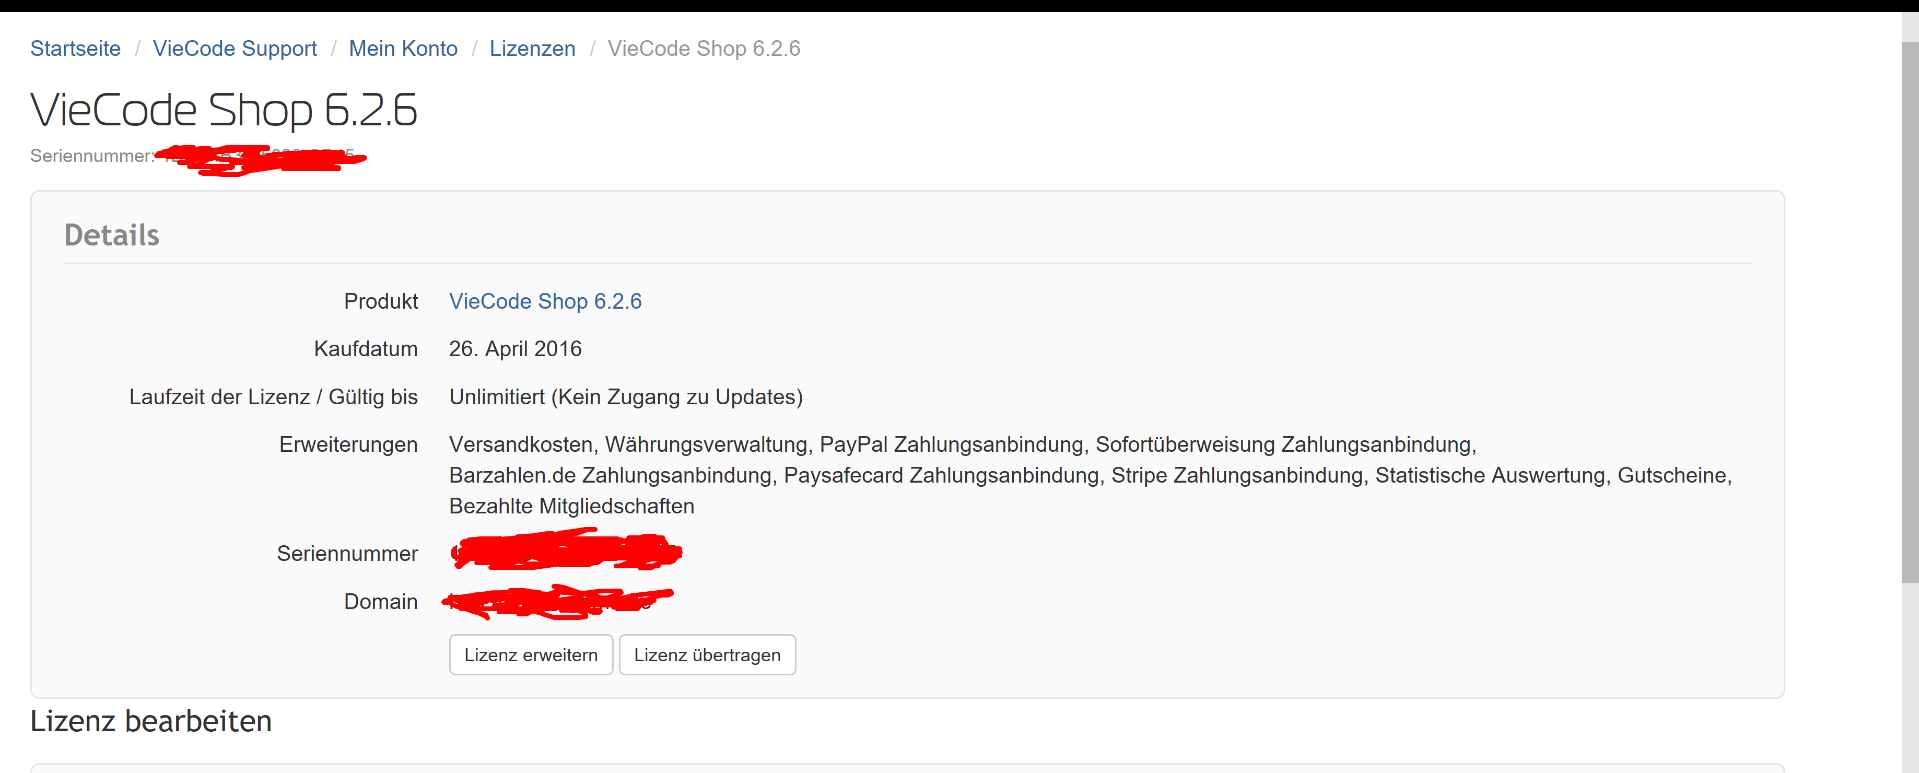The height and width of the screenshot is (773, 1919).
Task: Click the Details panel heading
Action: [x=112, y=235]
